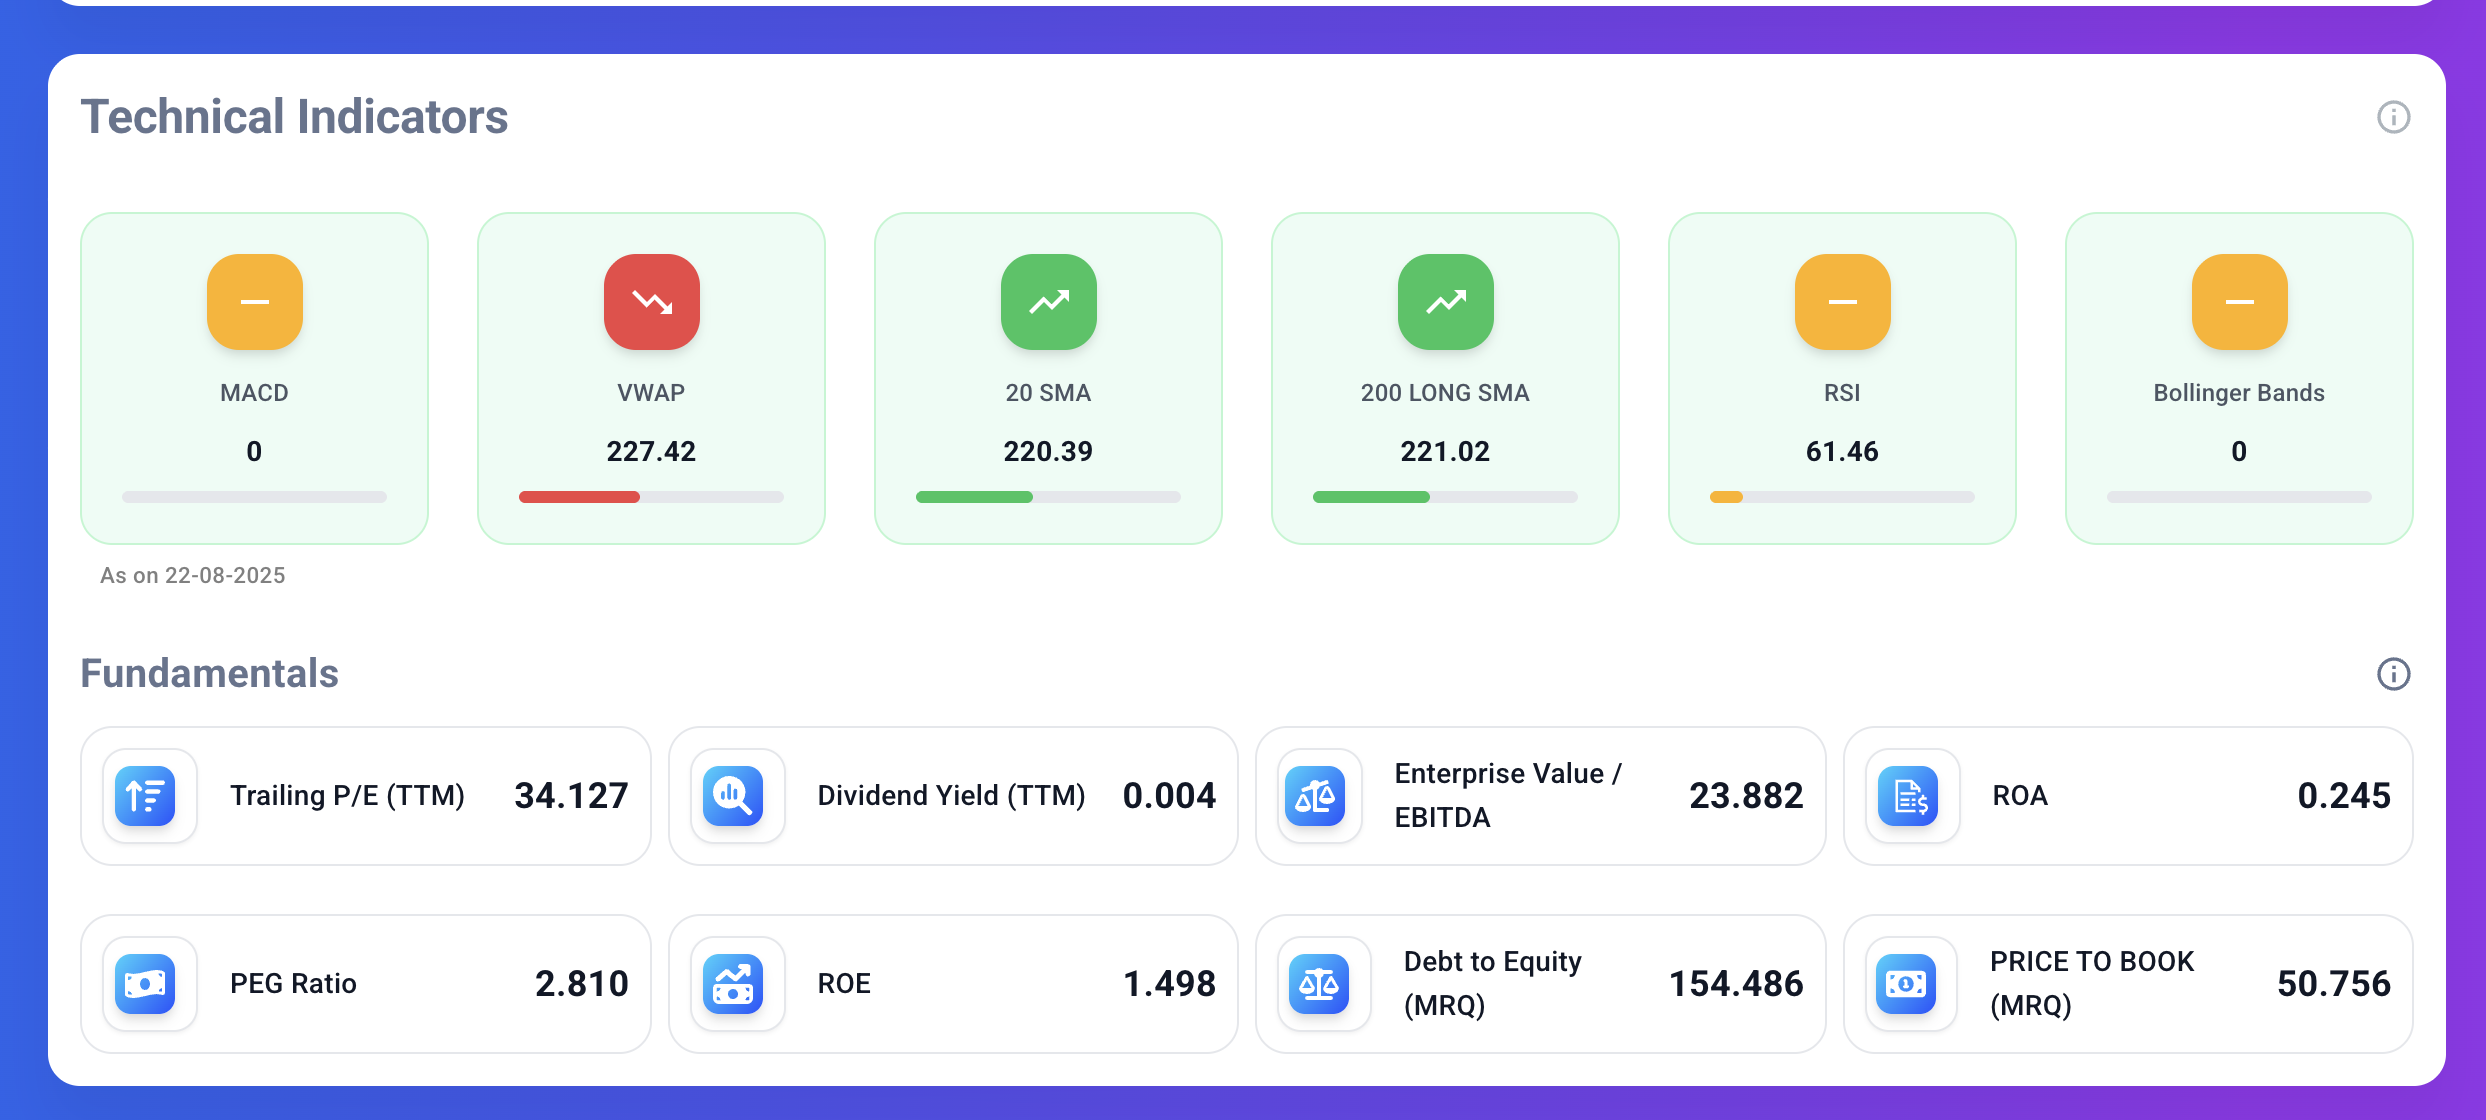Click the MACD neutral indicator icon
Viewport: 2486px width, 1120px height.
tap(253, 301)
